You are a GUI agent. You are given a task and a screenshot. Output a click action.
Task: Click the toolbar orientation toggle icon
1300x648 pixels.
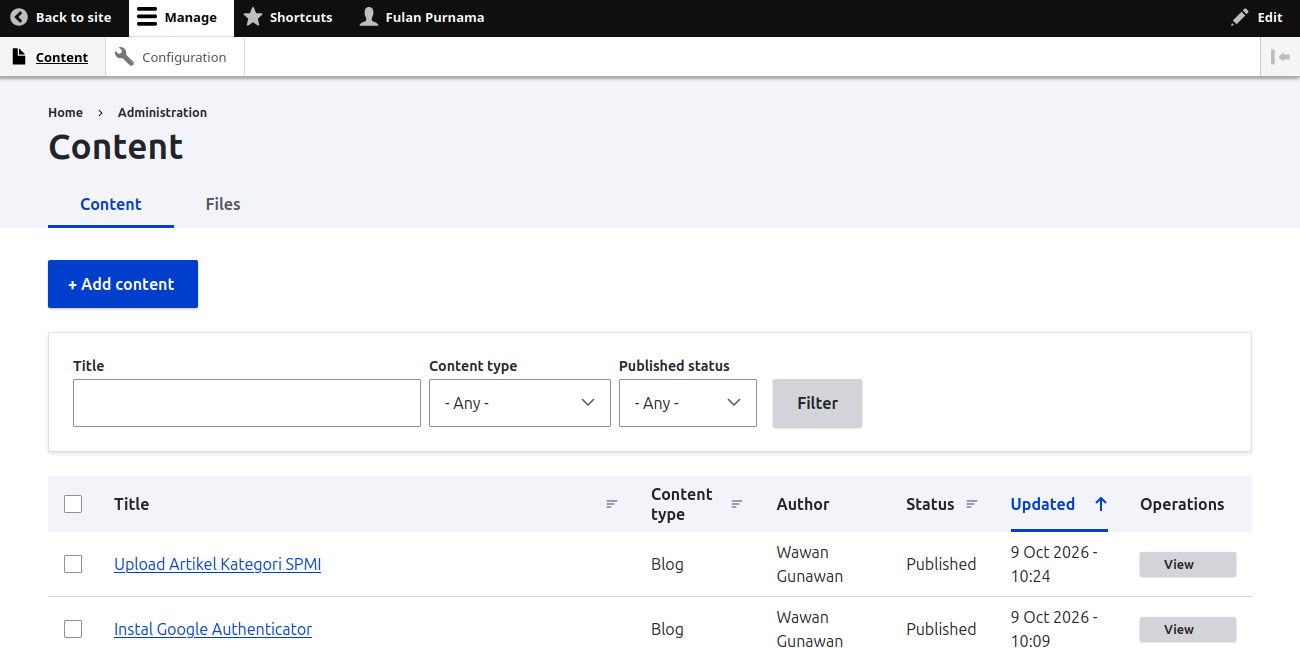pyautogui.click(x=1280, y=57)
